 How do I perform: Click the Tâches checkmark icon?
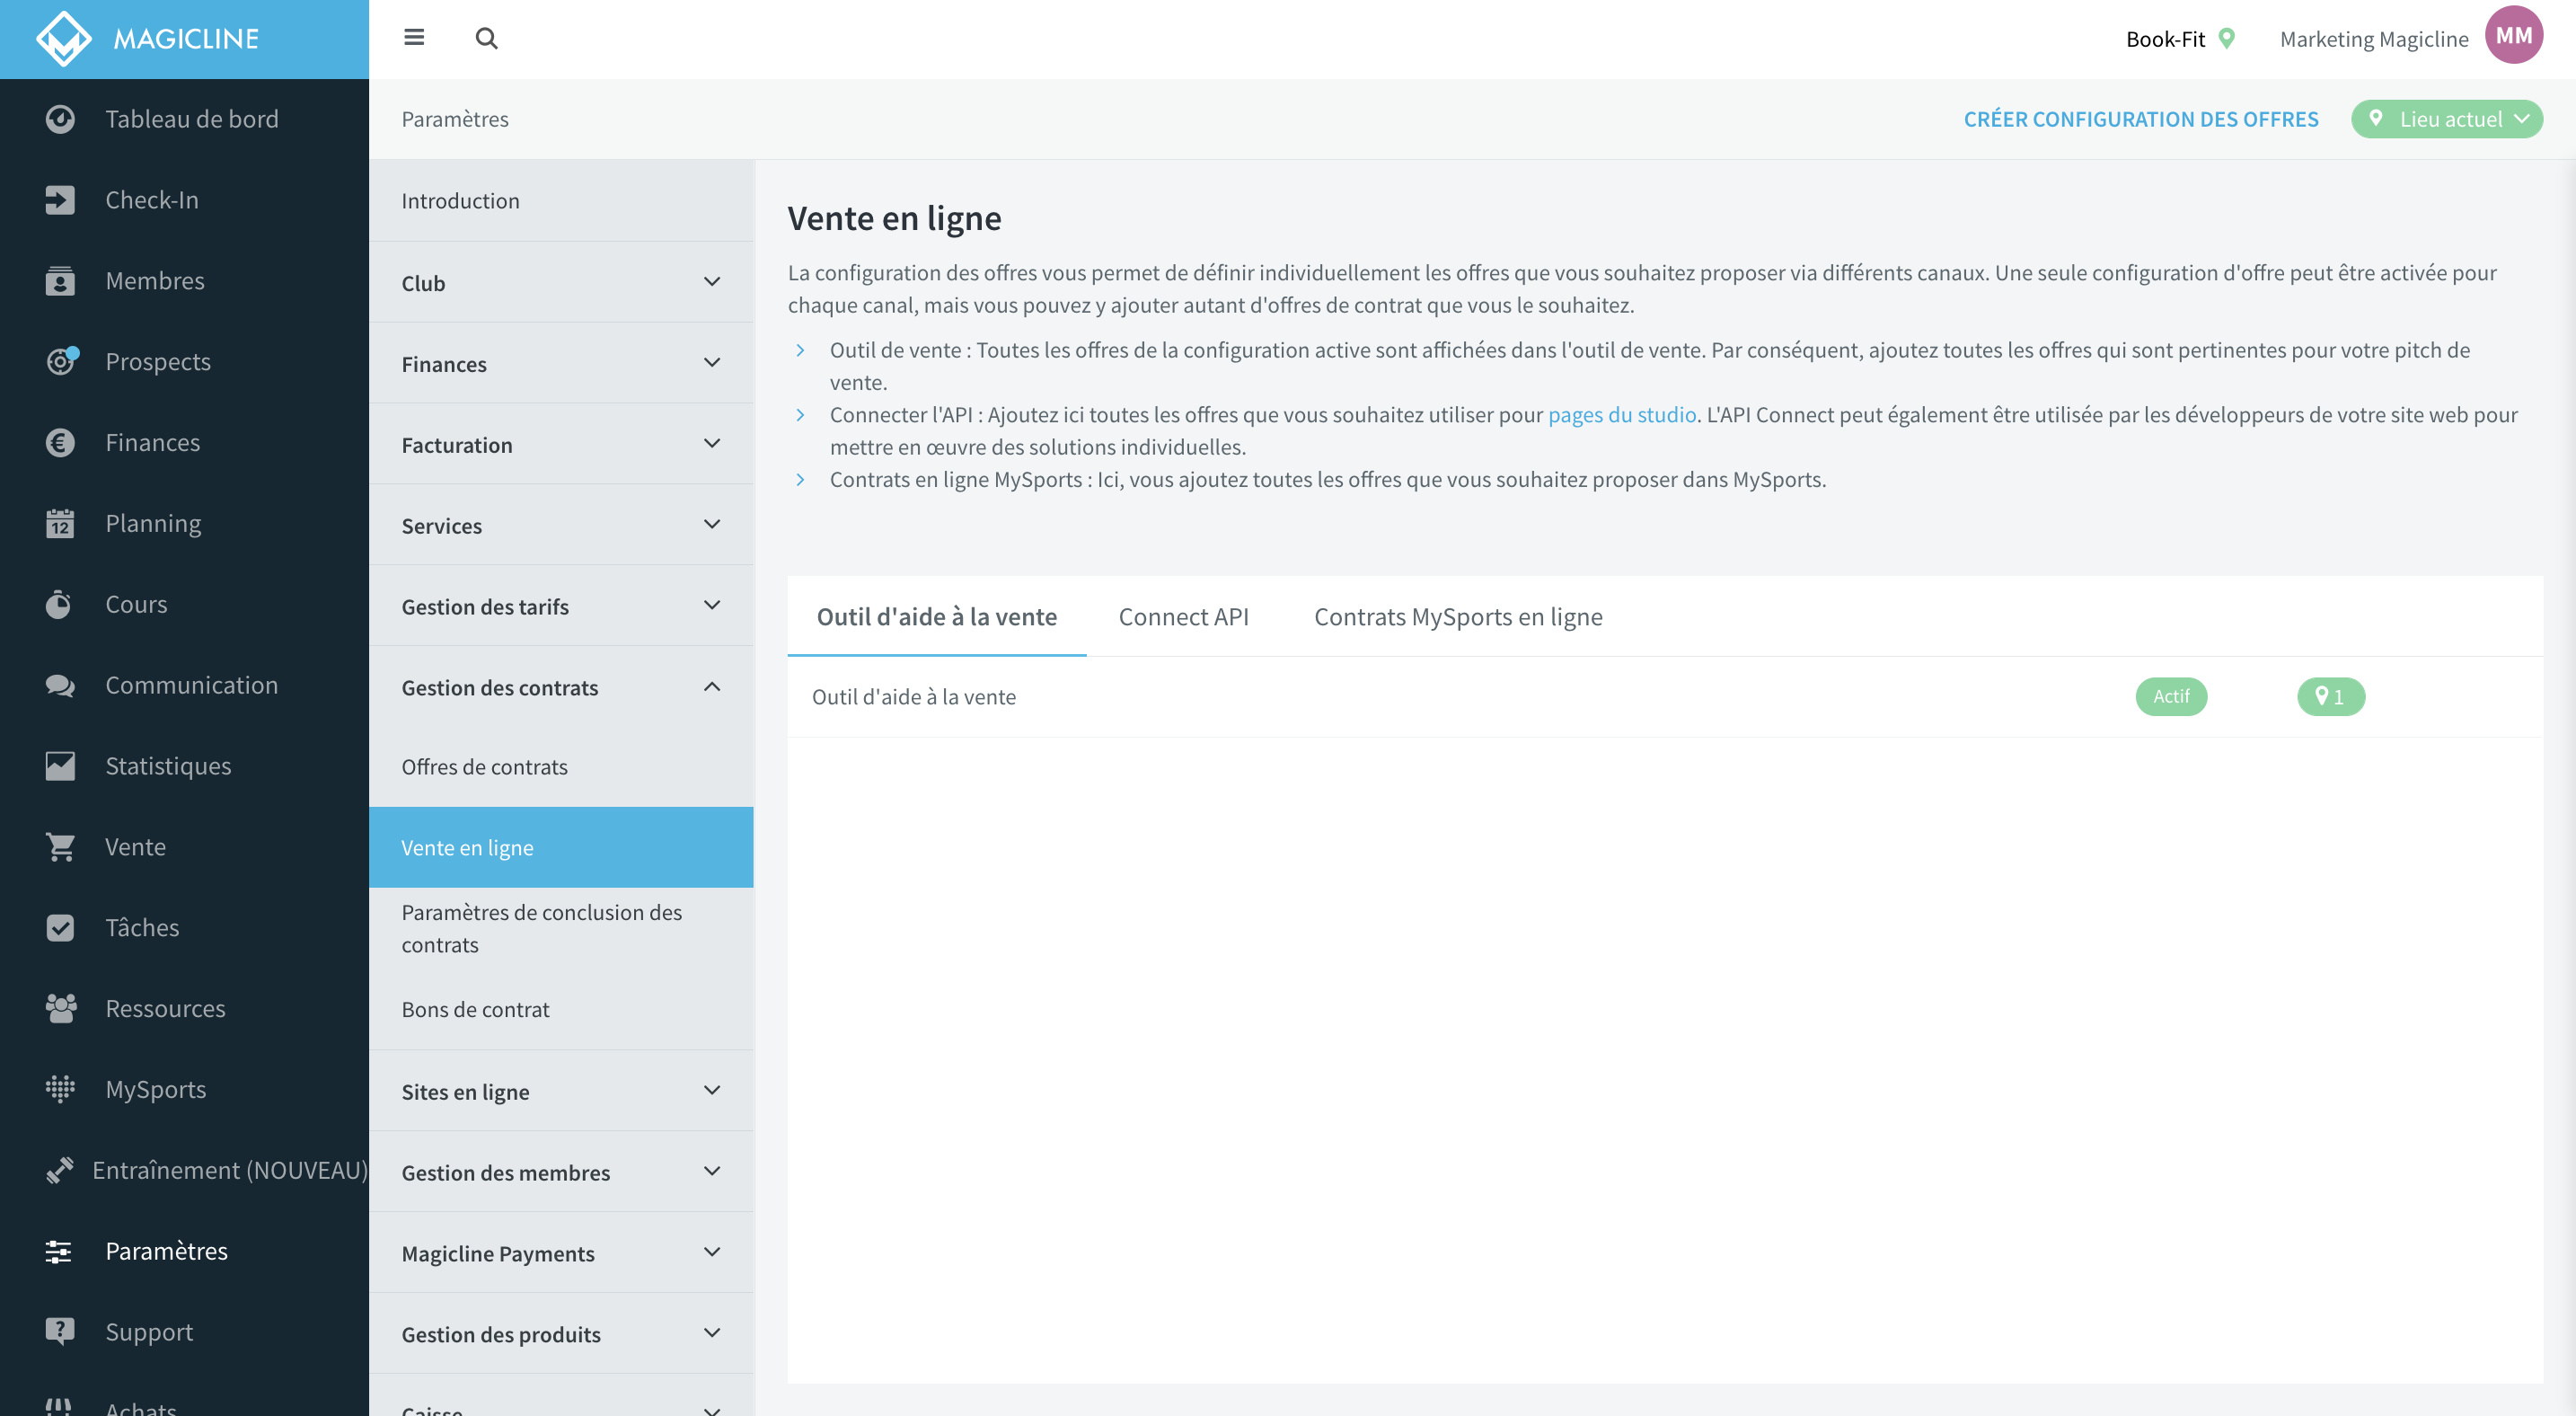[x=60, y=928]
